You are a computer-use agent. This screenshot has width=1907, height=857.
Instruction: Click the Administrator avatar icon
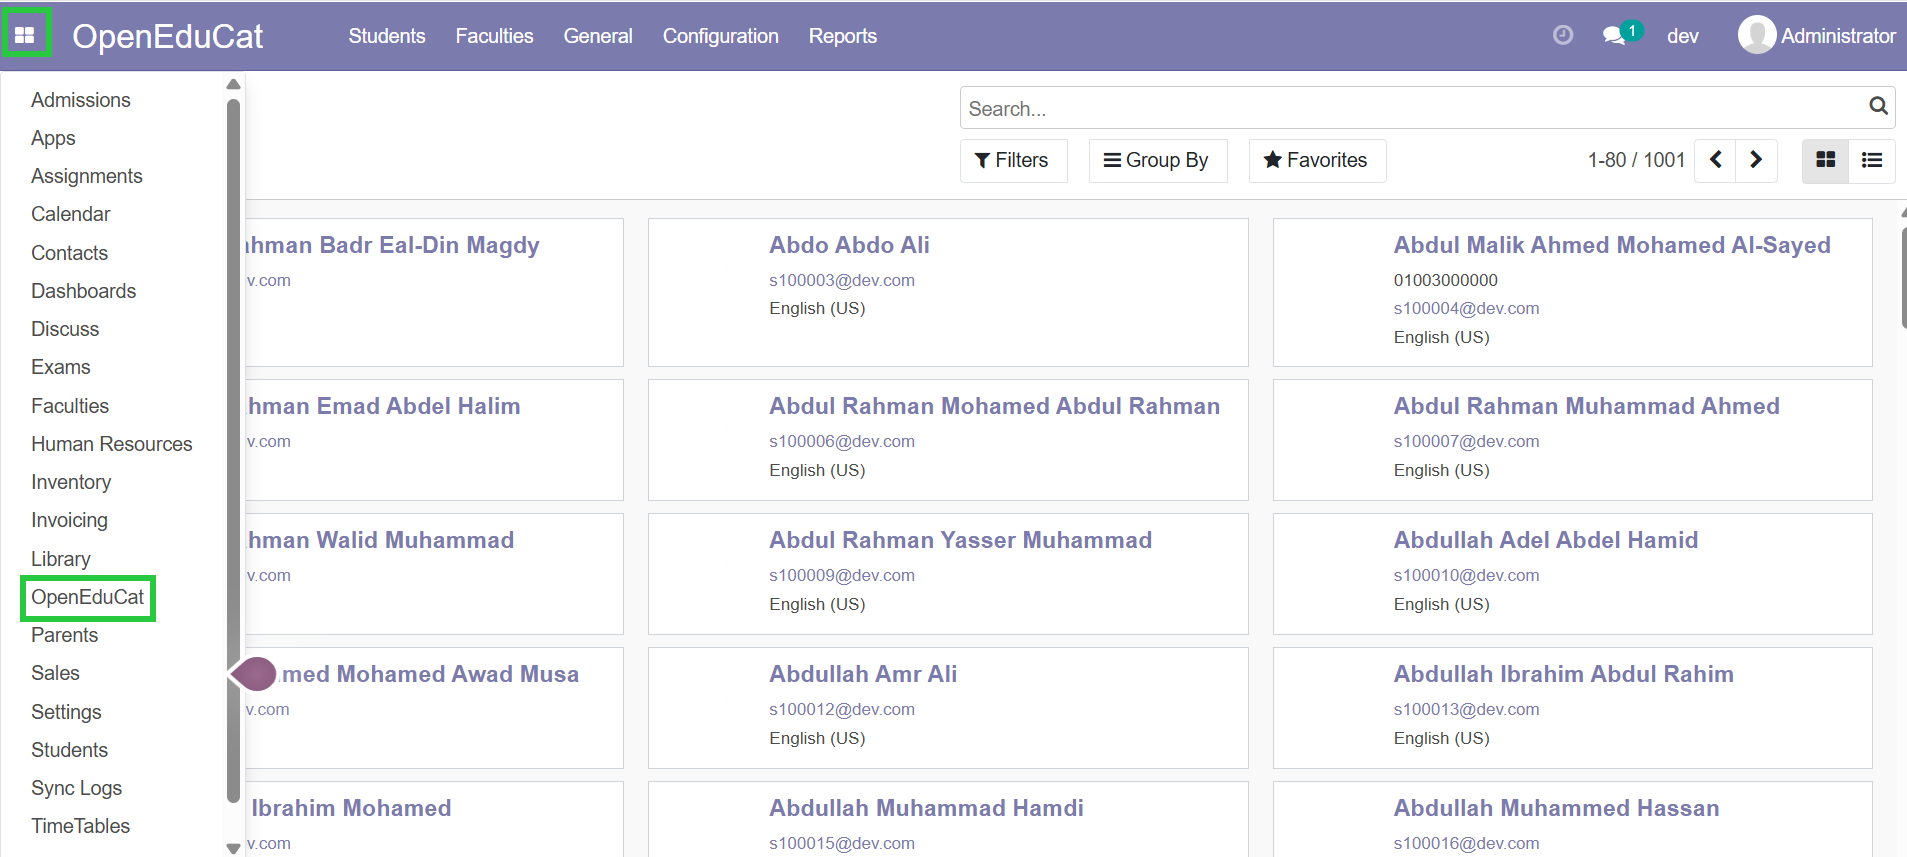1757,35
